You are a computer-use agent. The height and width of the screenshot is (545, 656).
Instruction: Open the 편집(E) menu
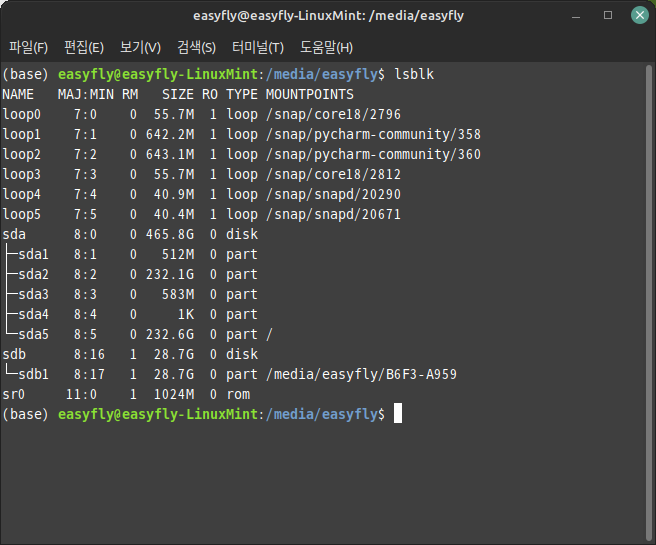click(84, 47)
